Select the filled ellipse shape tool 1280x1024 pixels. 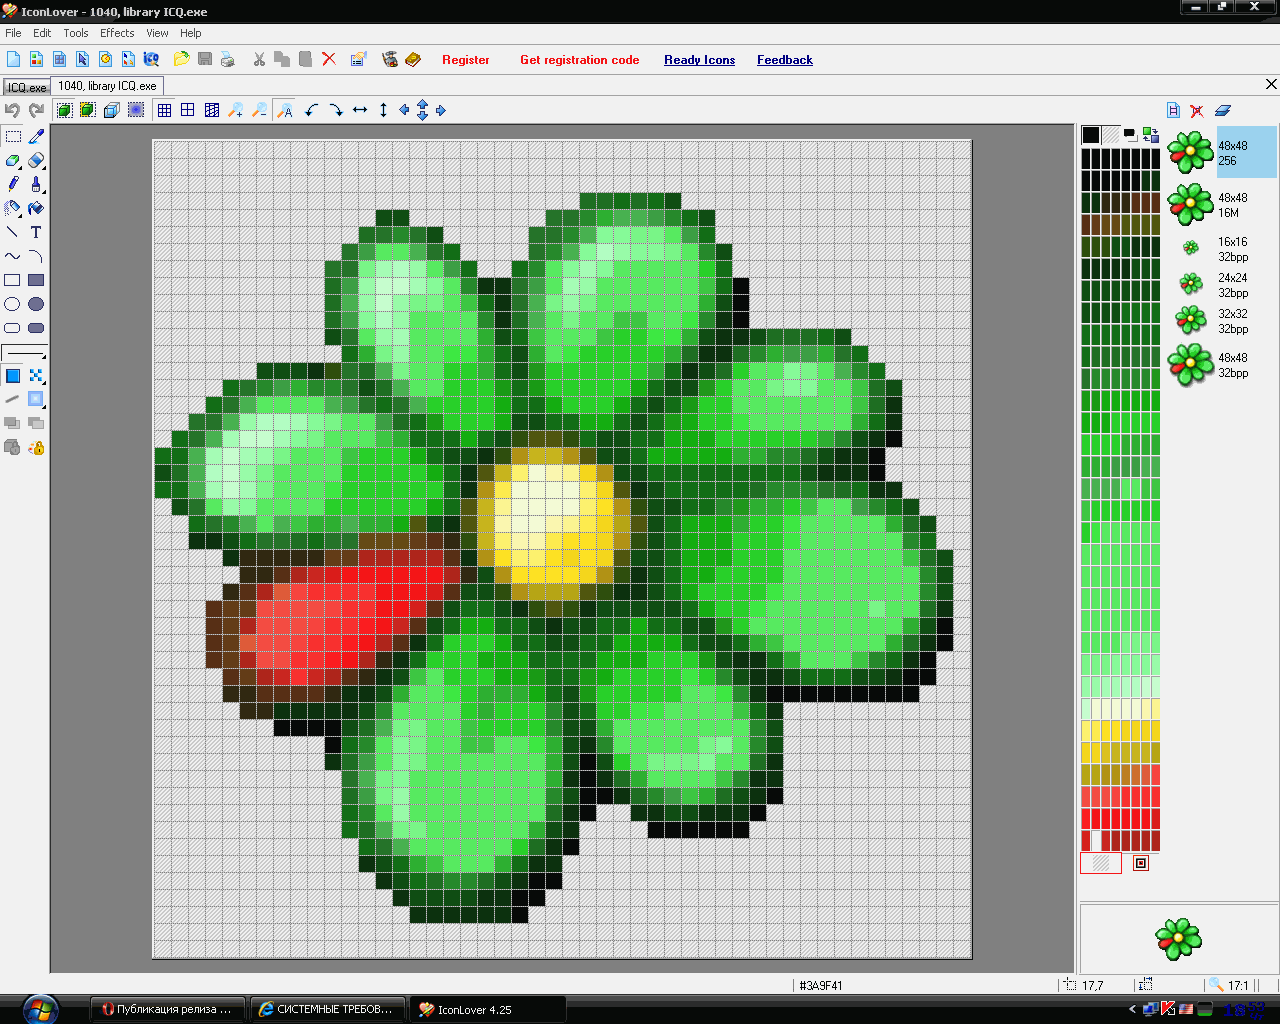coord(36,304)
